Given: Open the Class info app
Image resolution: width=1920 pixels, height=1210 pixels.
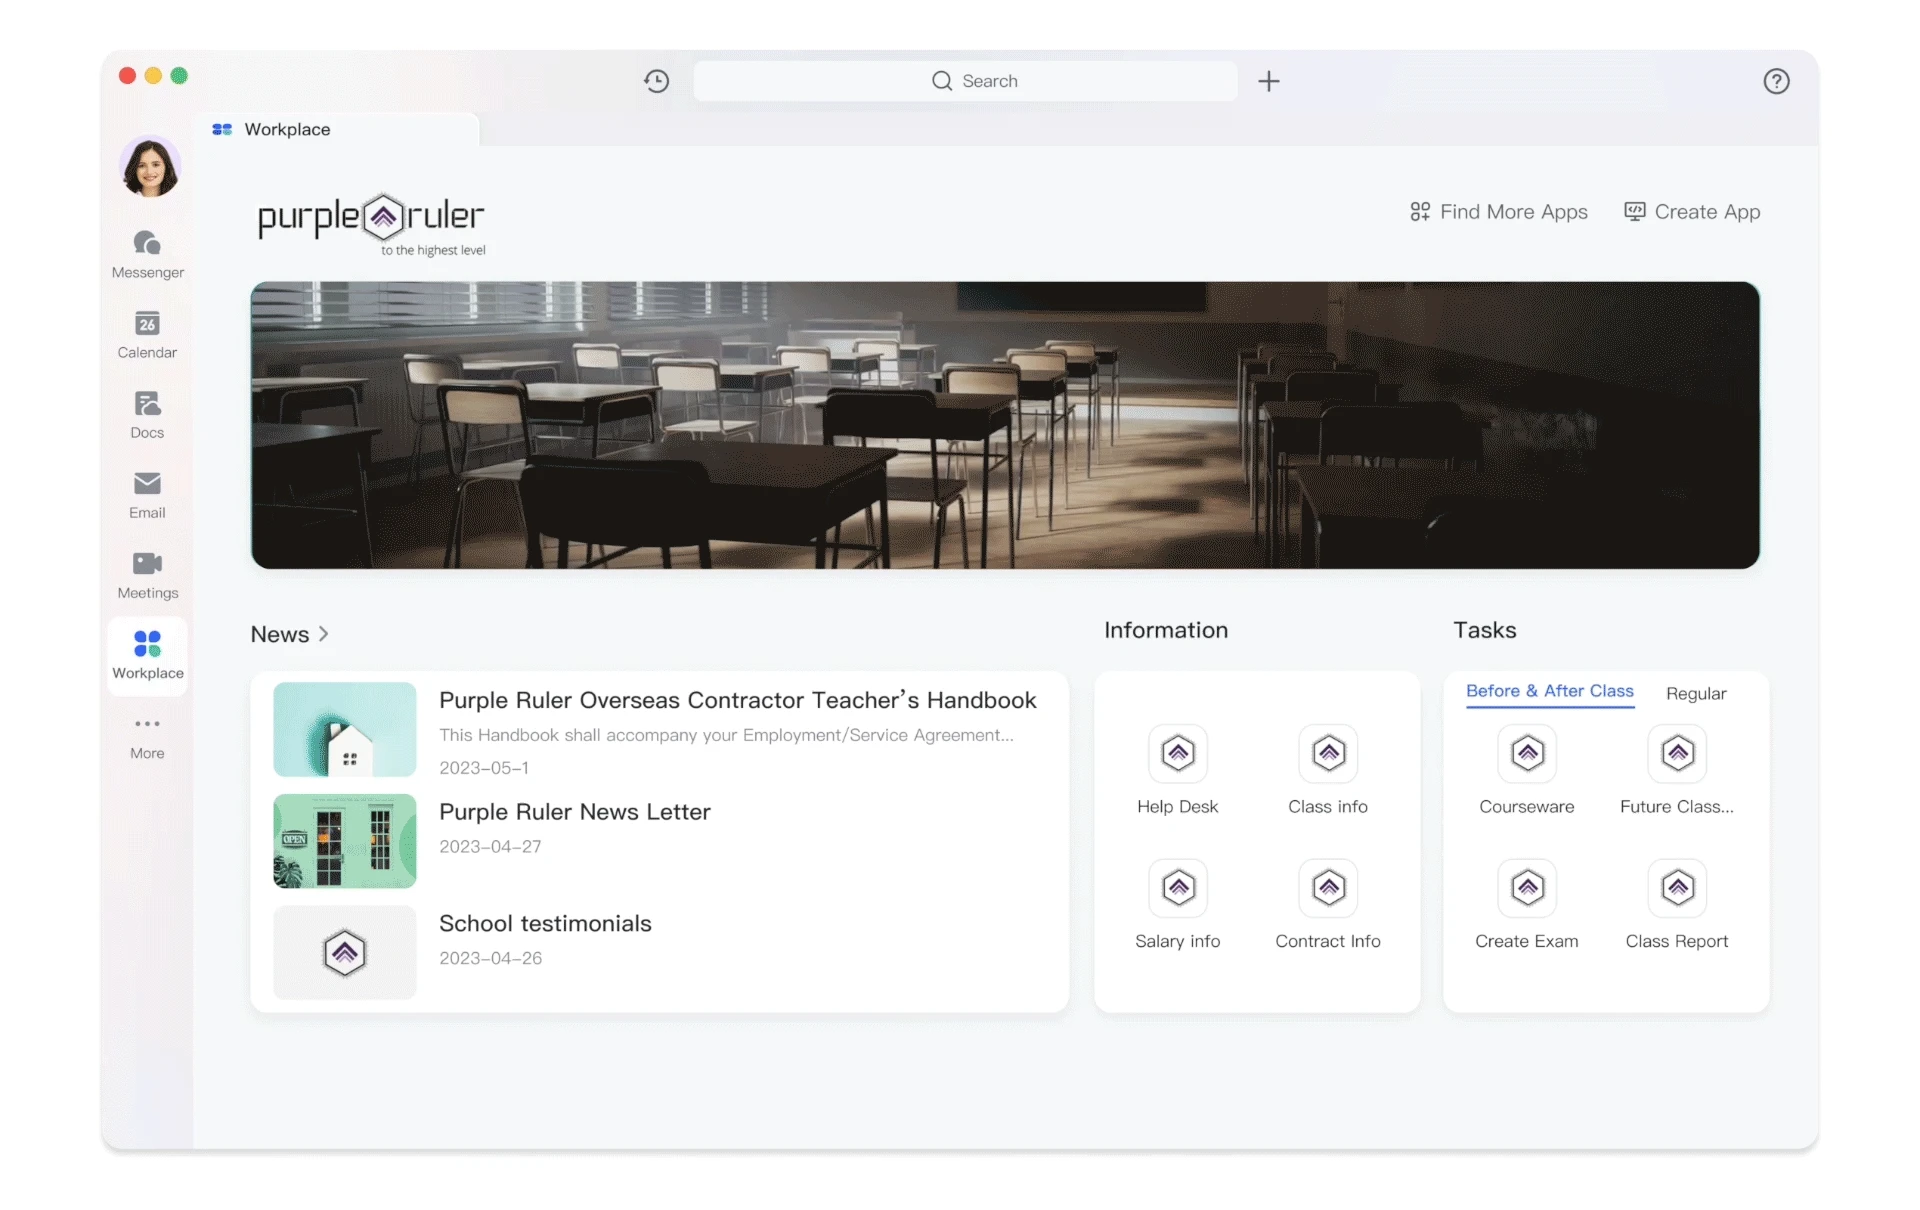Looking at the screenshot, I should (x=1327, y=770).
